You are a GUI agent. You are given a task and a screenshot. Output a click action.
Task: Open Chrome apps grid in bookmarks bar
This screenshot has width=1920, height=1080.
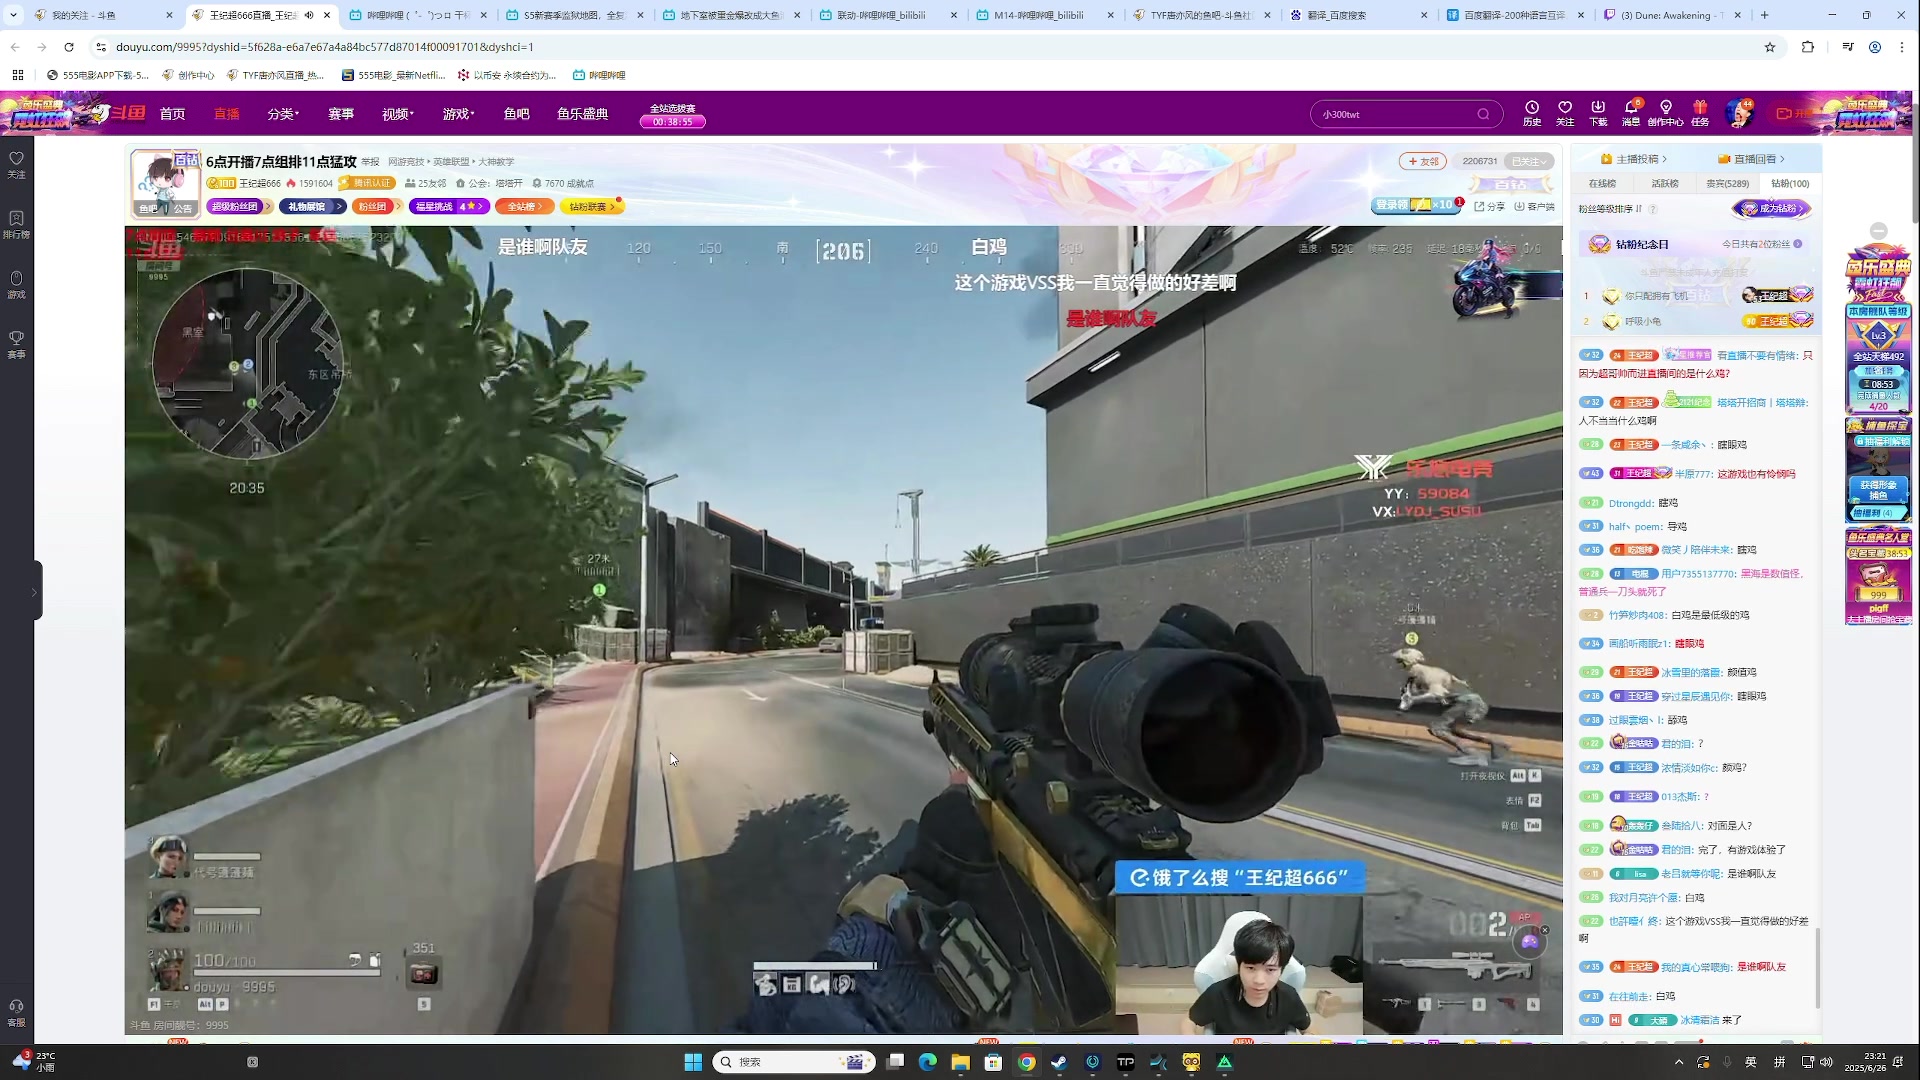[x=17, y=75]
